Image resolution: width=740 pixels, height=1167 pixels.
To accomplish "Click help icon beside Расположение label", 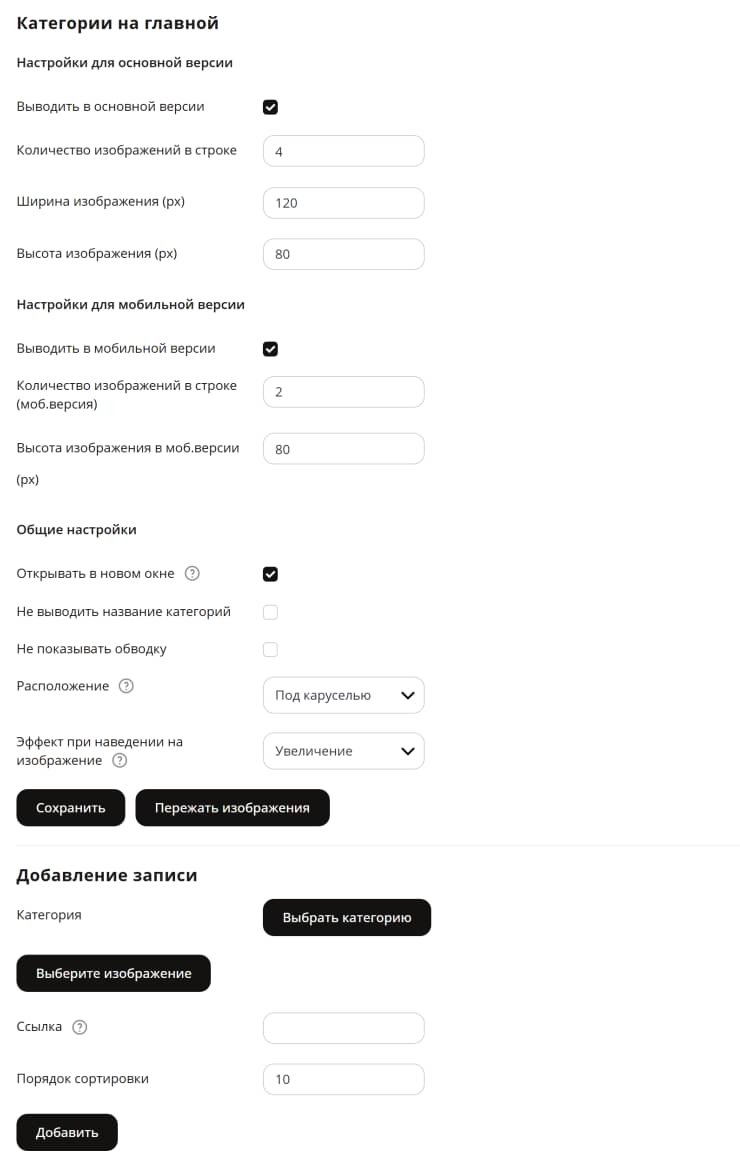I will pyautogui.click(x=127, y=685).
